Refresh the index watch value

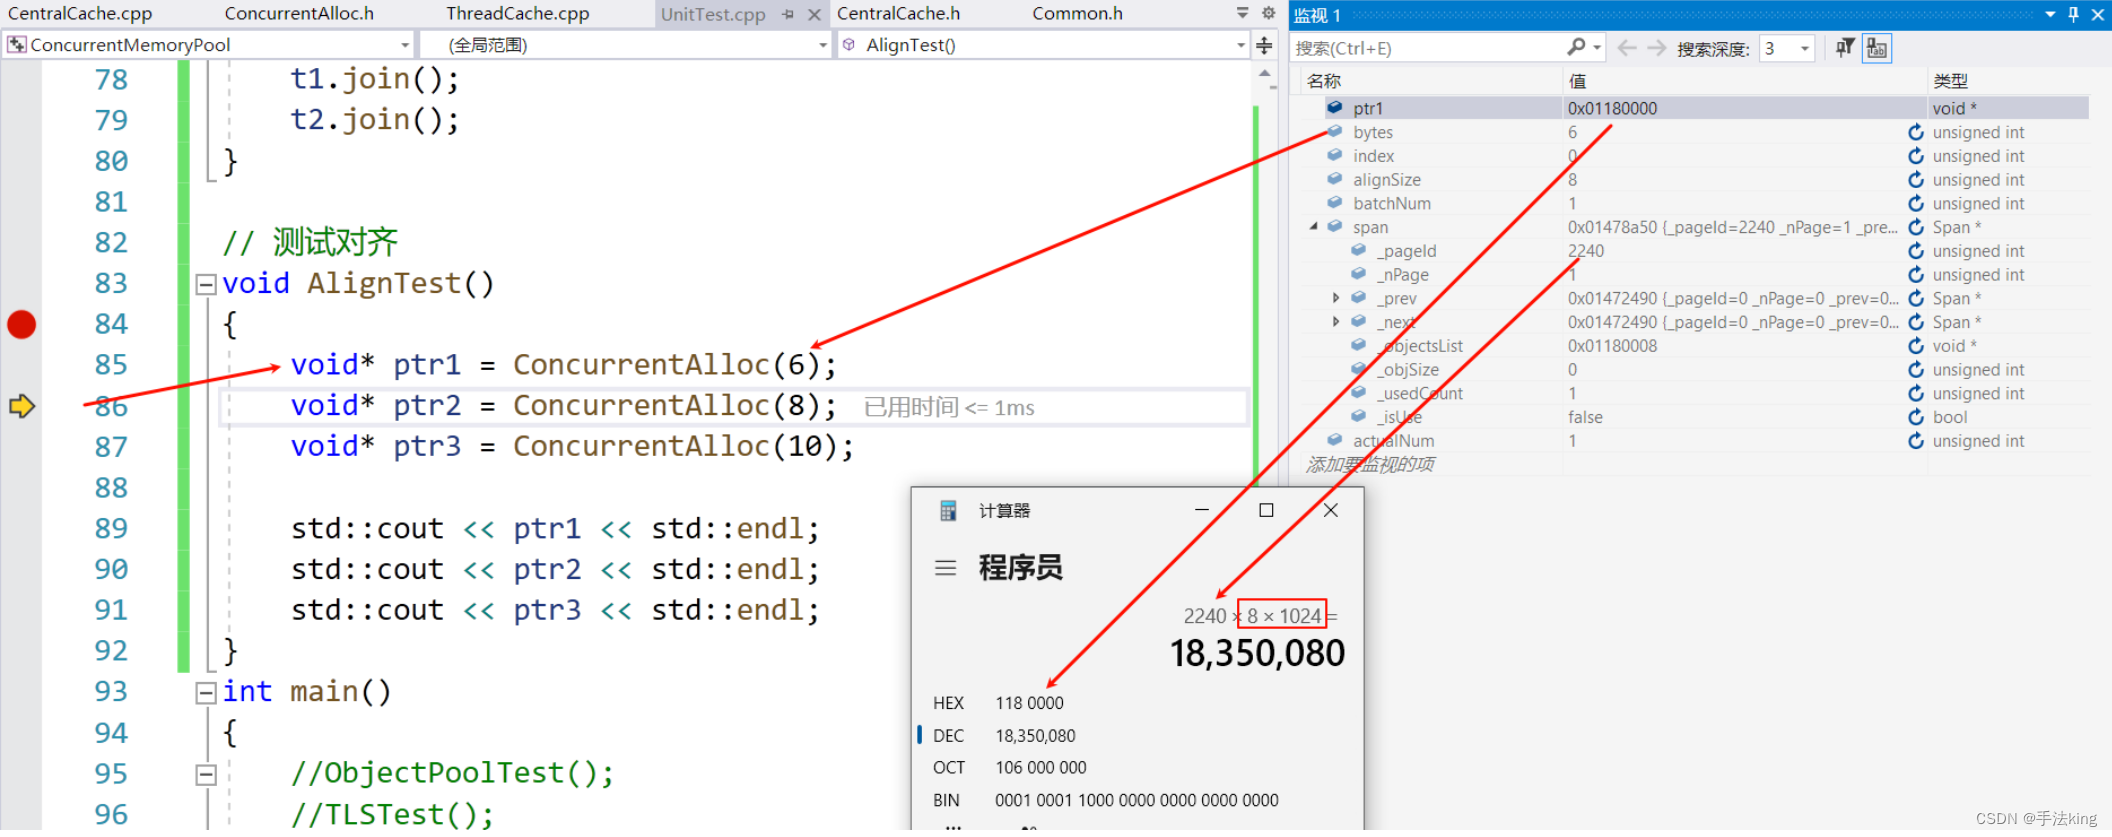(x=1915, y=156)
